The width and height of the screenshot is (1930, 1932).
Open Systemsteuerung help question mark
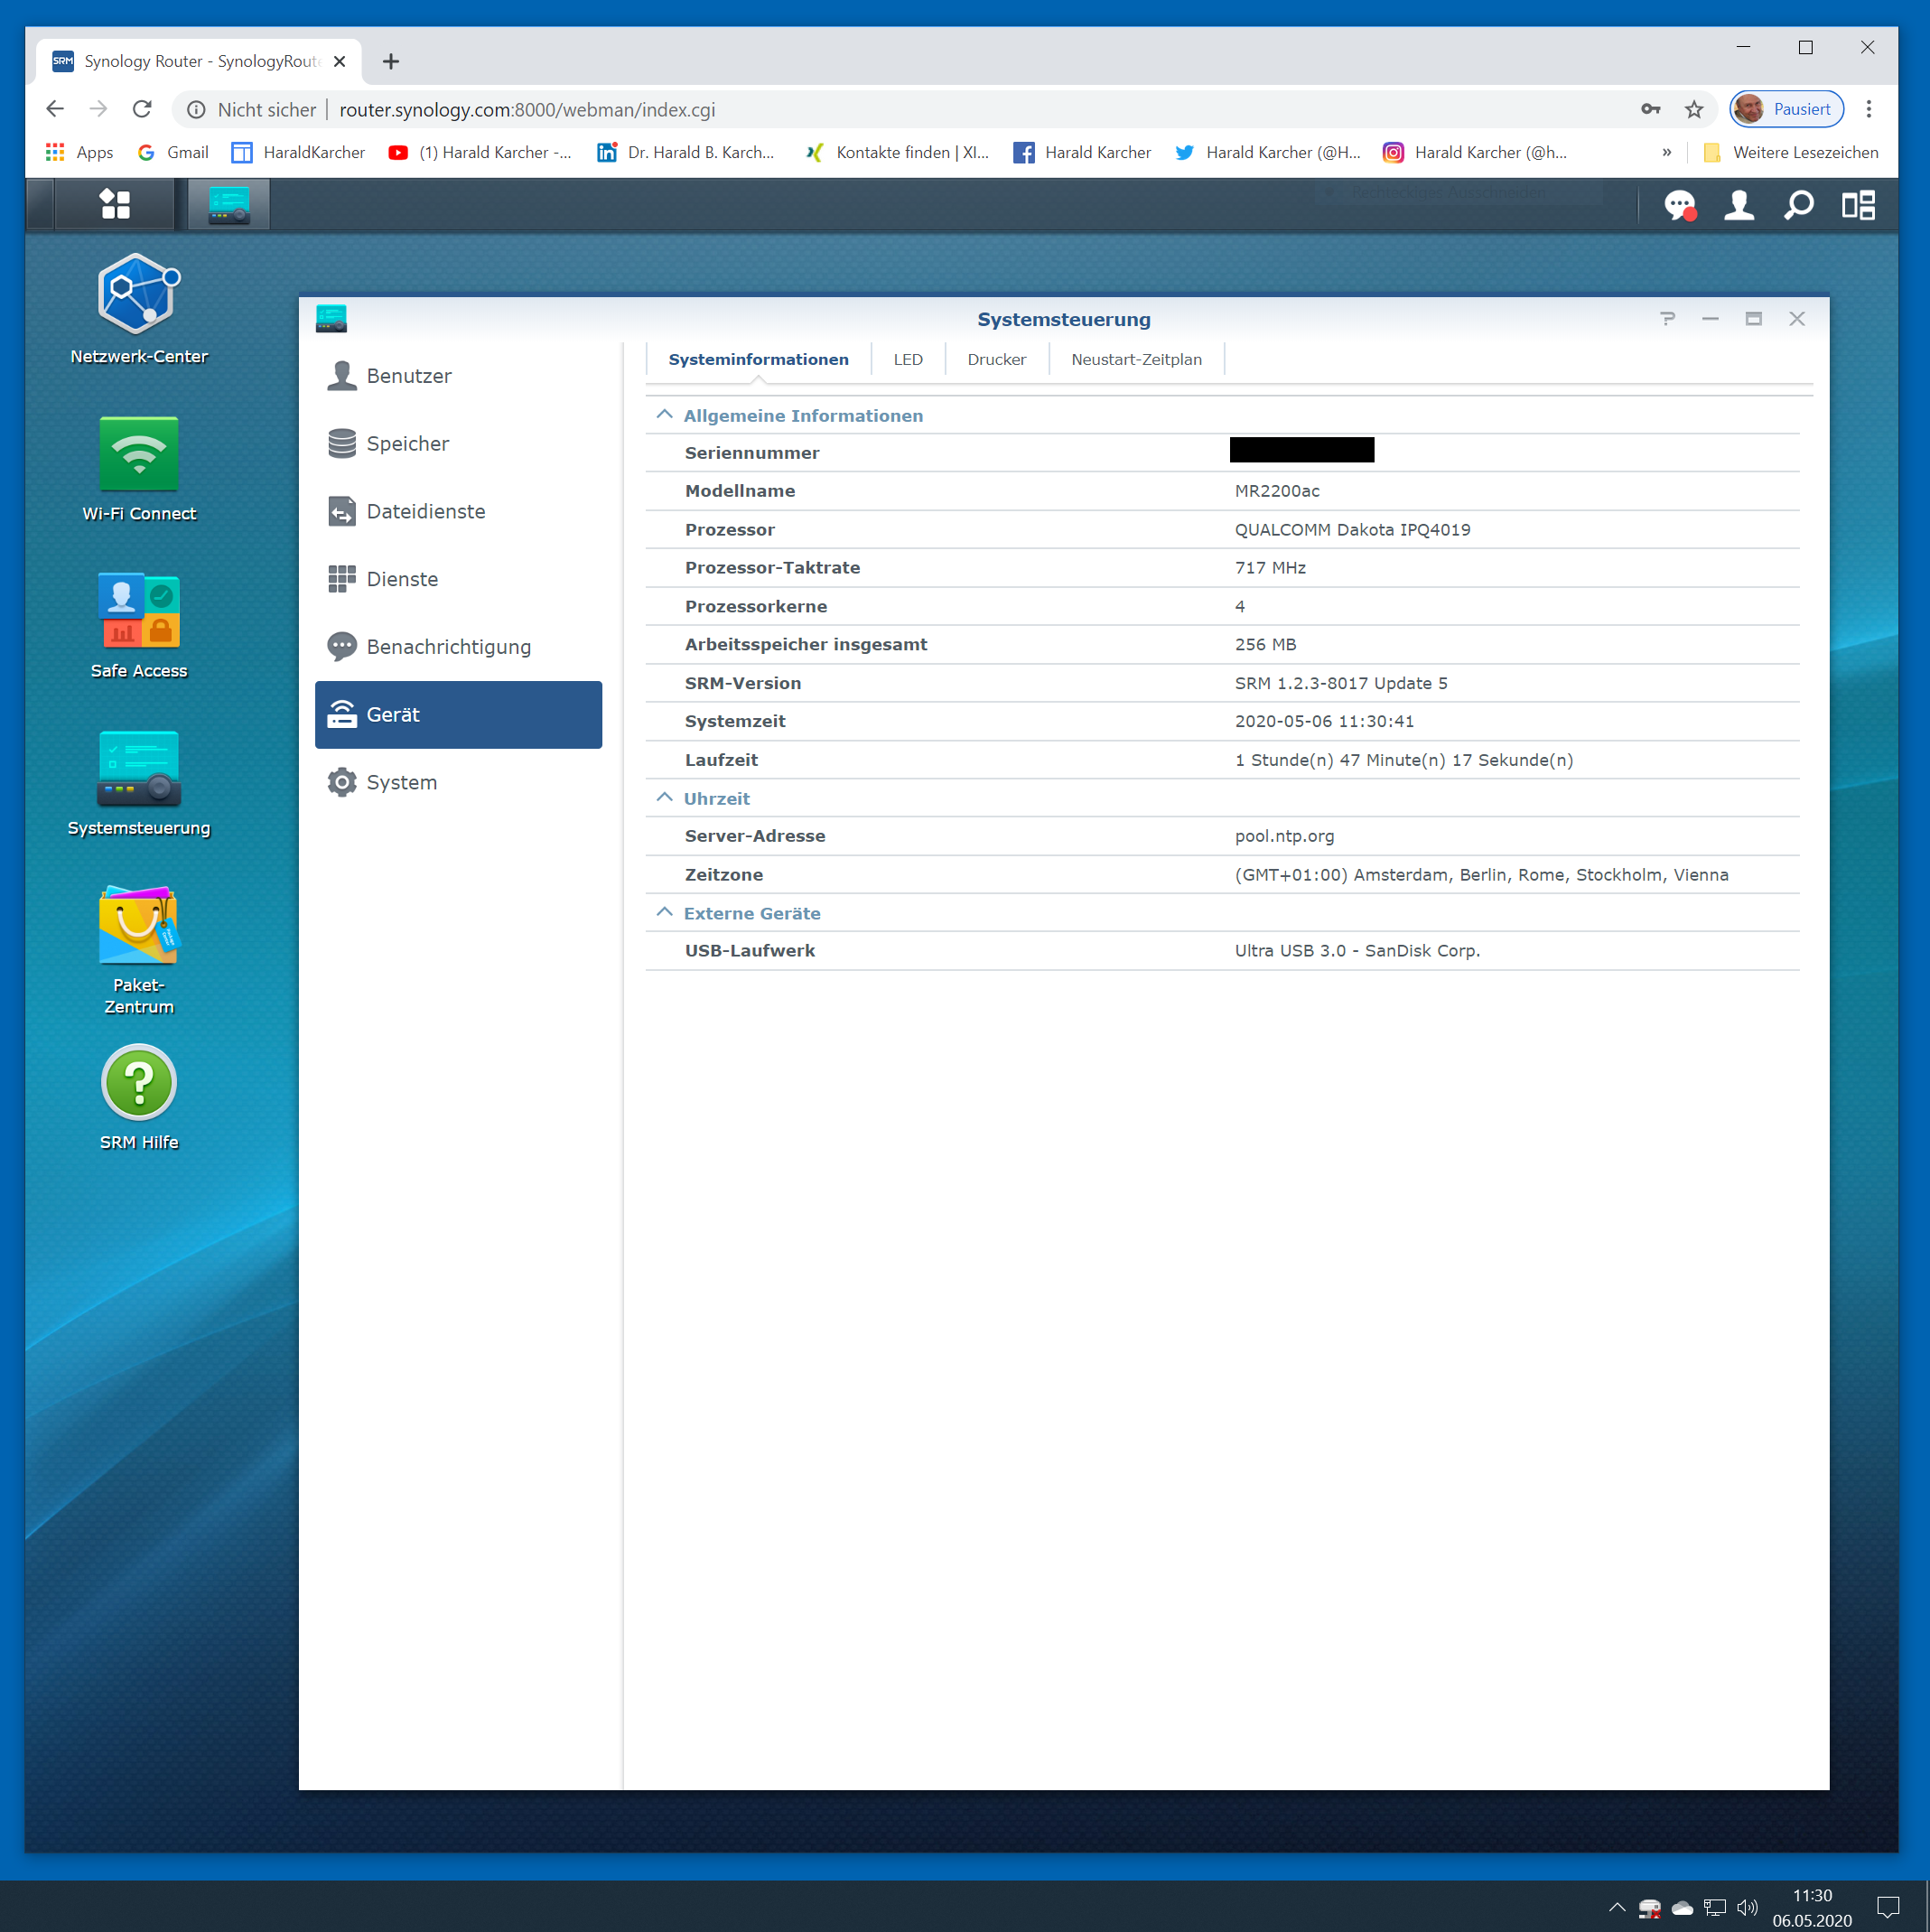point(1666,319)
